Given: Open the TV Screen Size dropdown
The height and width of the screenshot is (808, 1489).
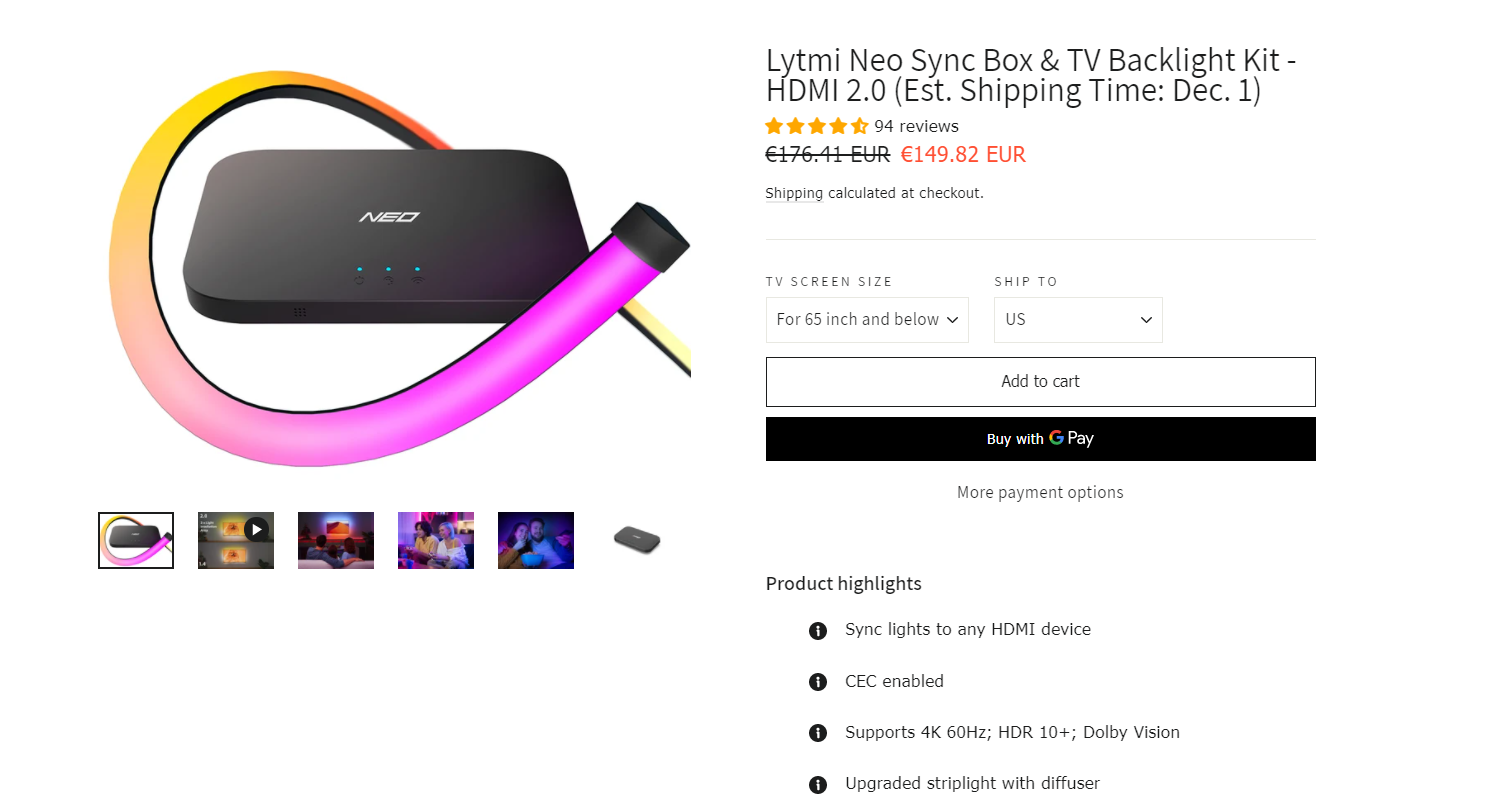Looking at the screenshot, I should point(867,320).
